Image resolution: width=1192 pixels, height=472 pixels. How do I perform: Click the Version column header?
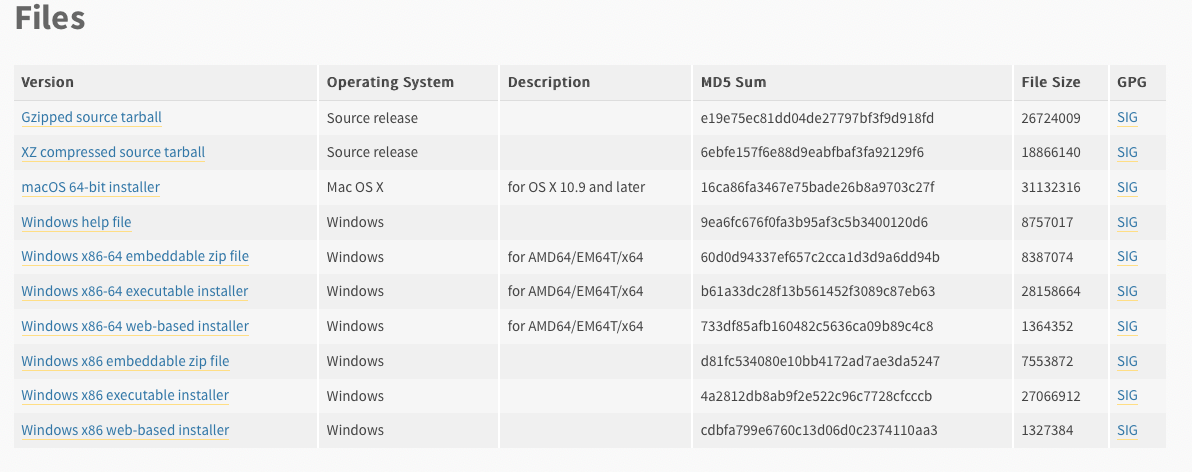pyautogui.click(x=48, y=82)
